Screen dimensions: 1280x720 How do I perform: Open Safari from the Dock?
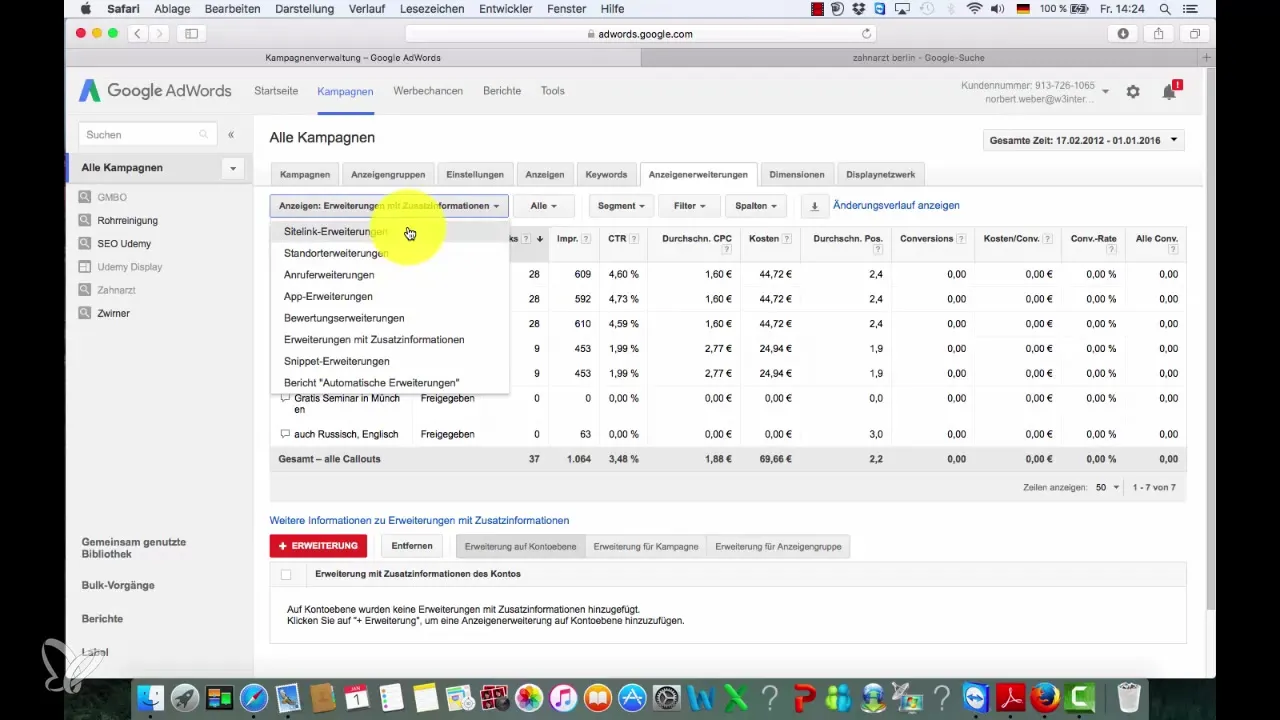tap(254, 697)
